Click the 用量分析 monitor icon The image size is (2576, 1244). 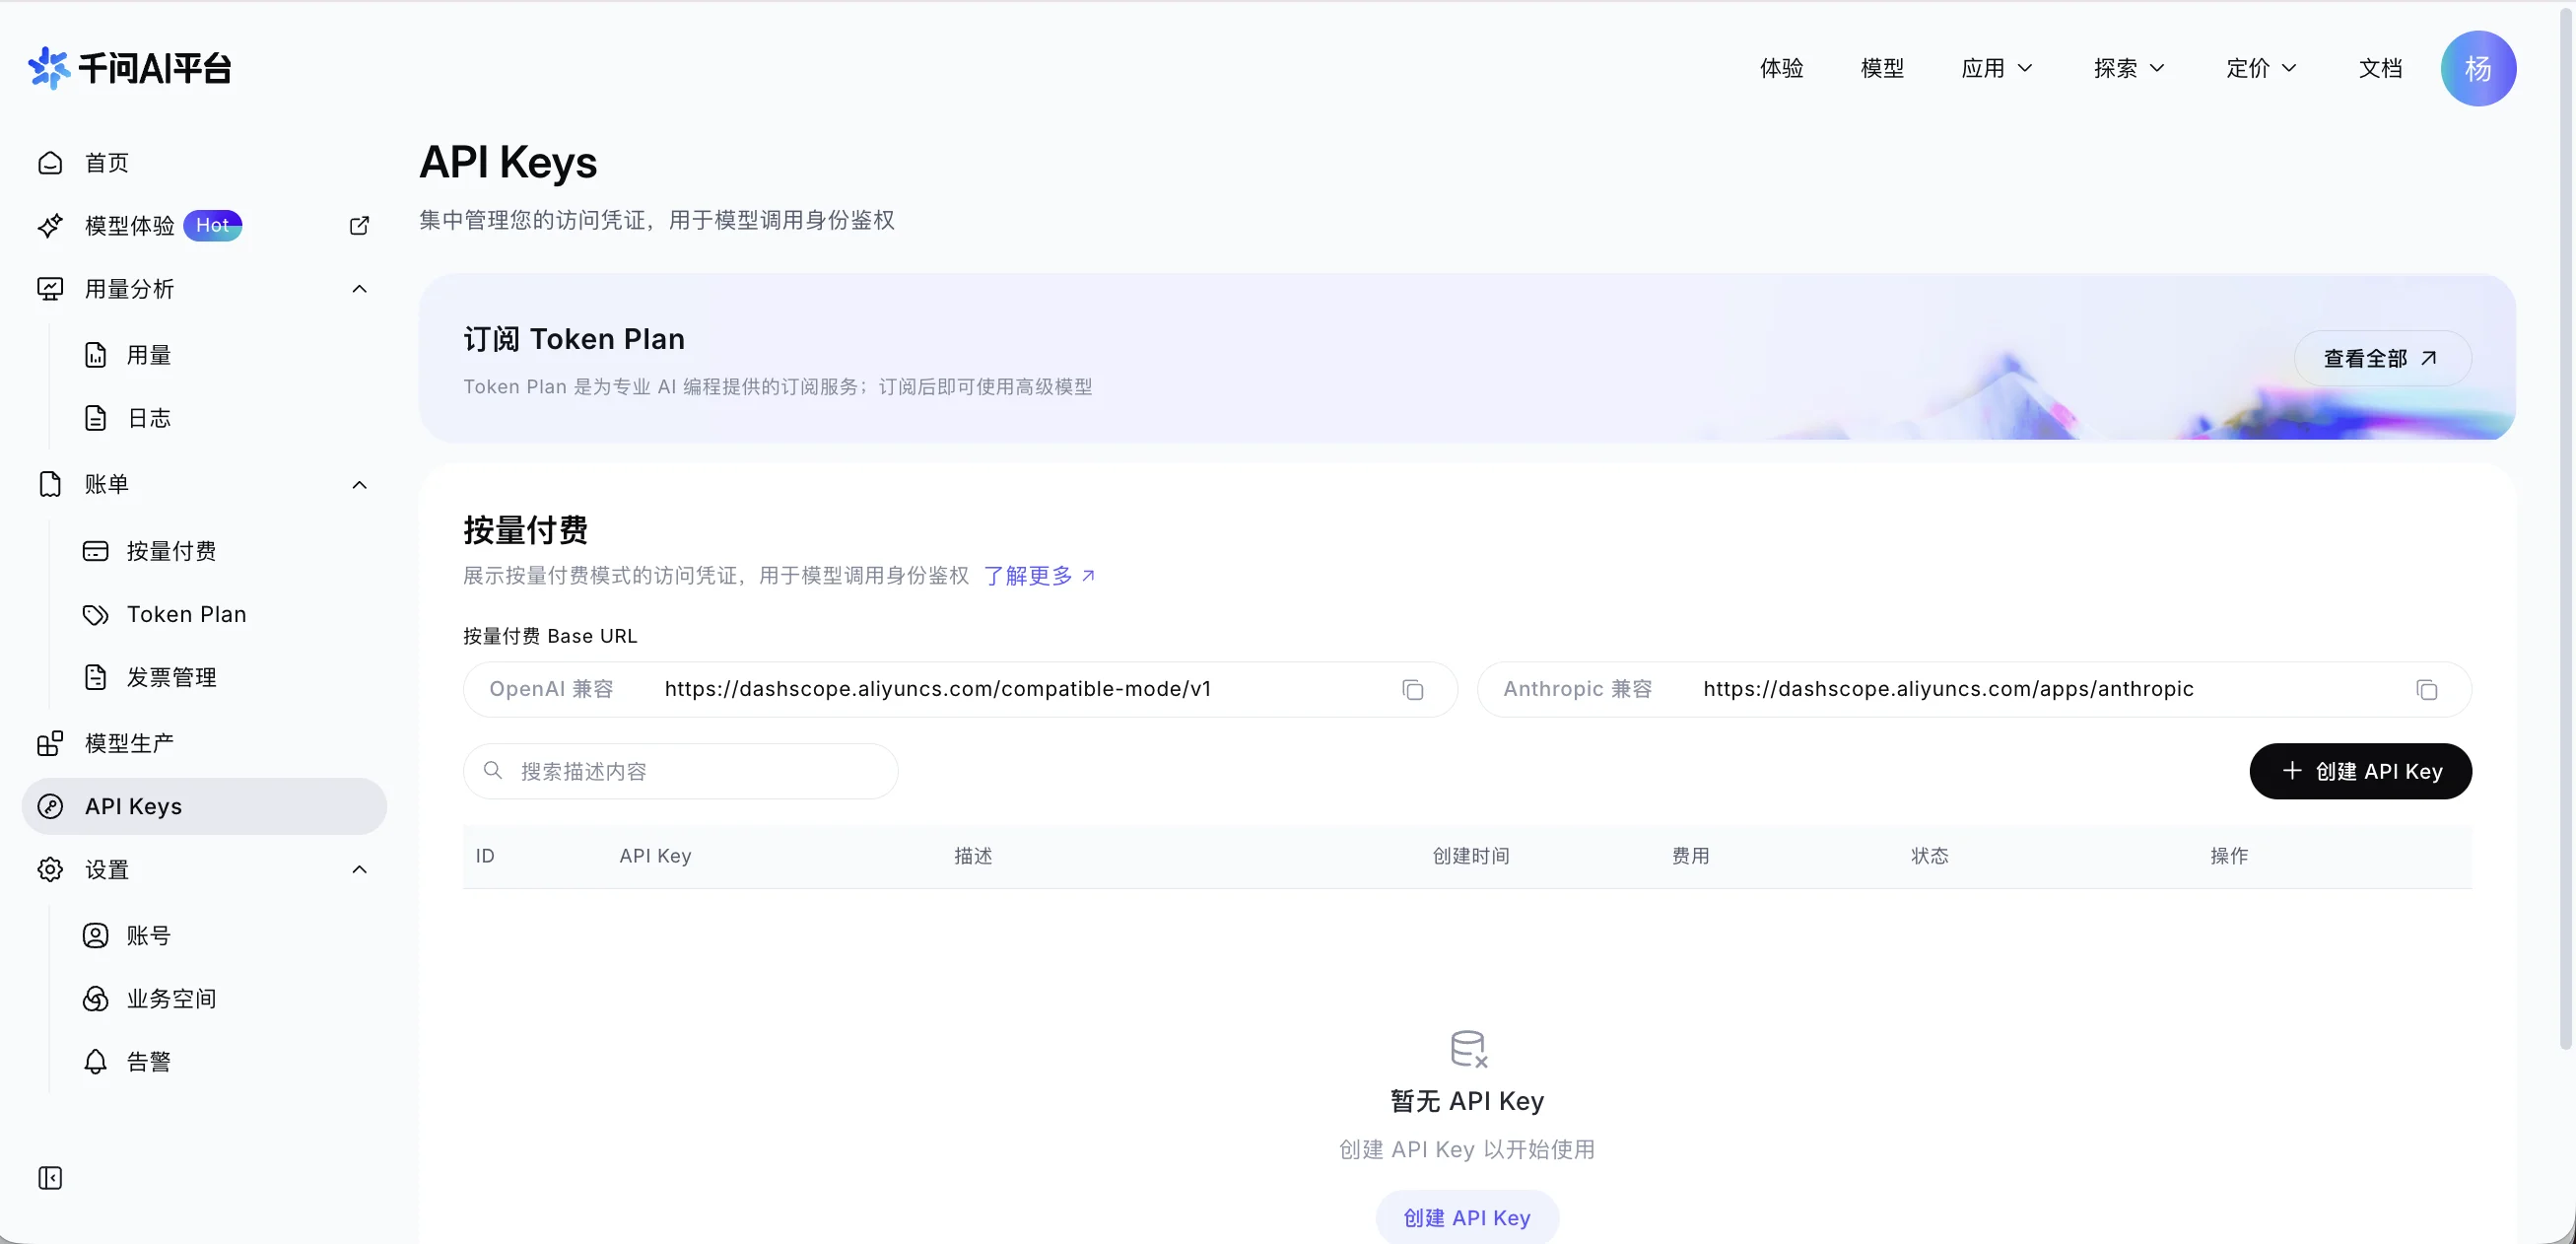pyautogui.click(x=50, y=289)
